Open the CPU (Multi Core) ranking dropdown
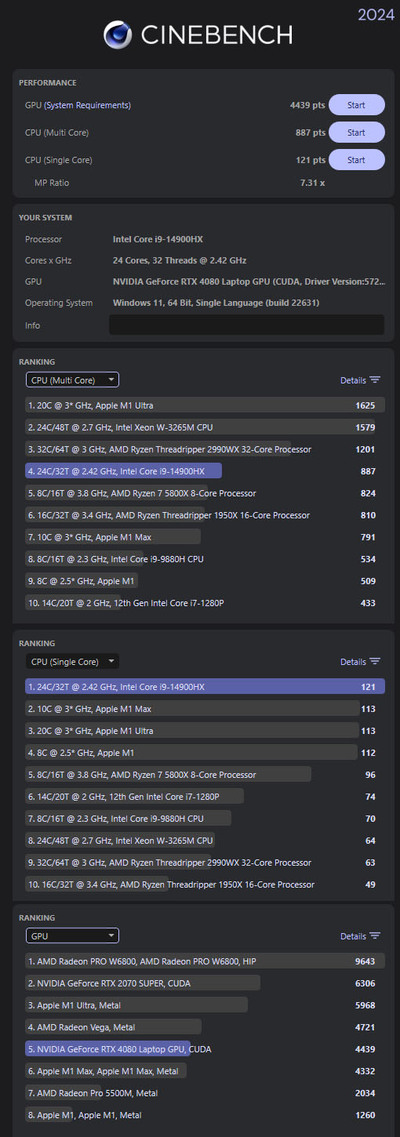Screen dimensions: 400x1137 click(72, 379)
